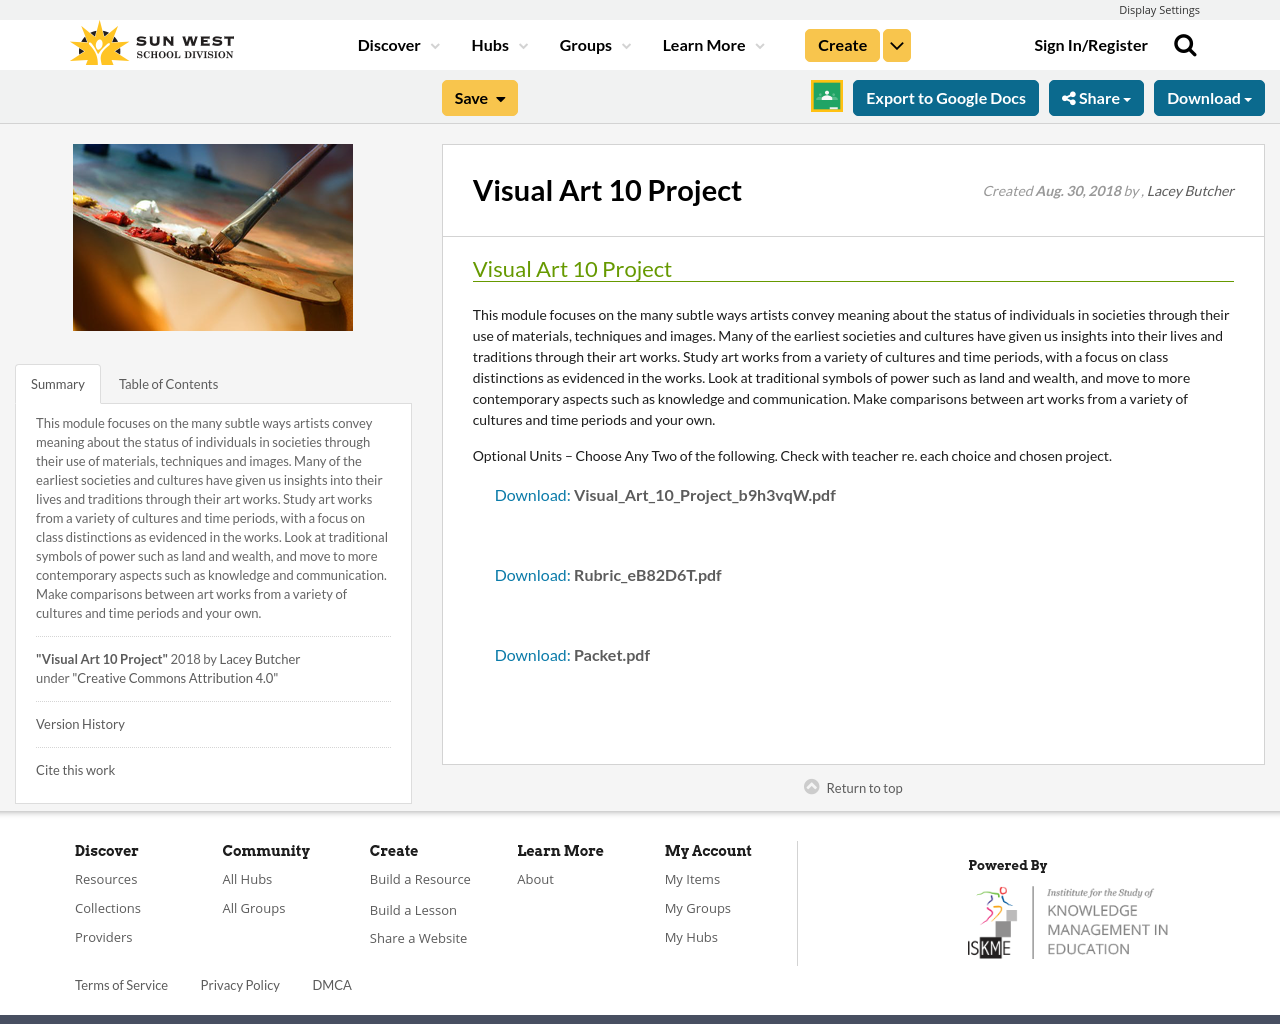Click the Return to top arrow icon
The height and width of the screenshot is (1024, 1280).
click(x=812, y=787)
